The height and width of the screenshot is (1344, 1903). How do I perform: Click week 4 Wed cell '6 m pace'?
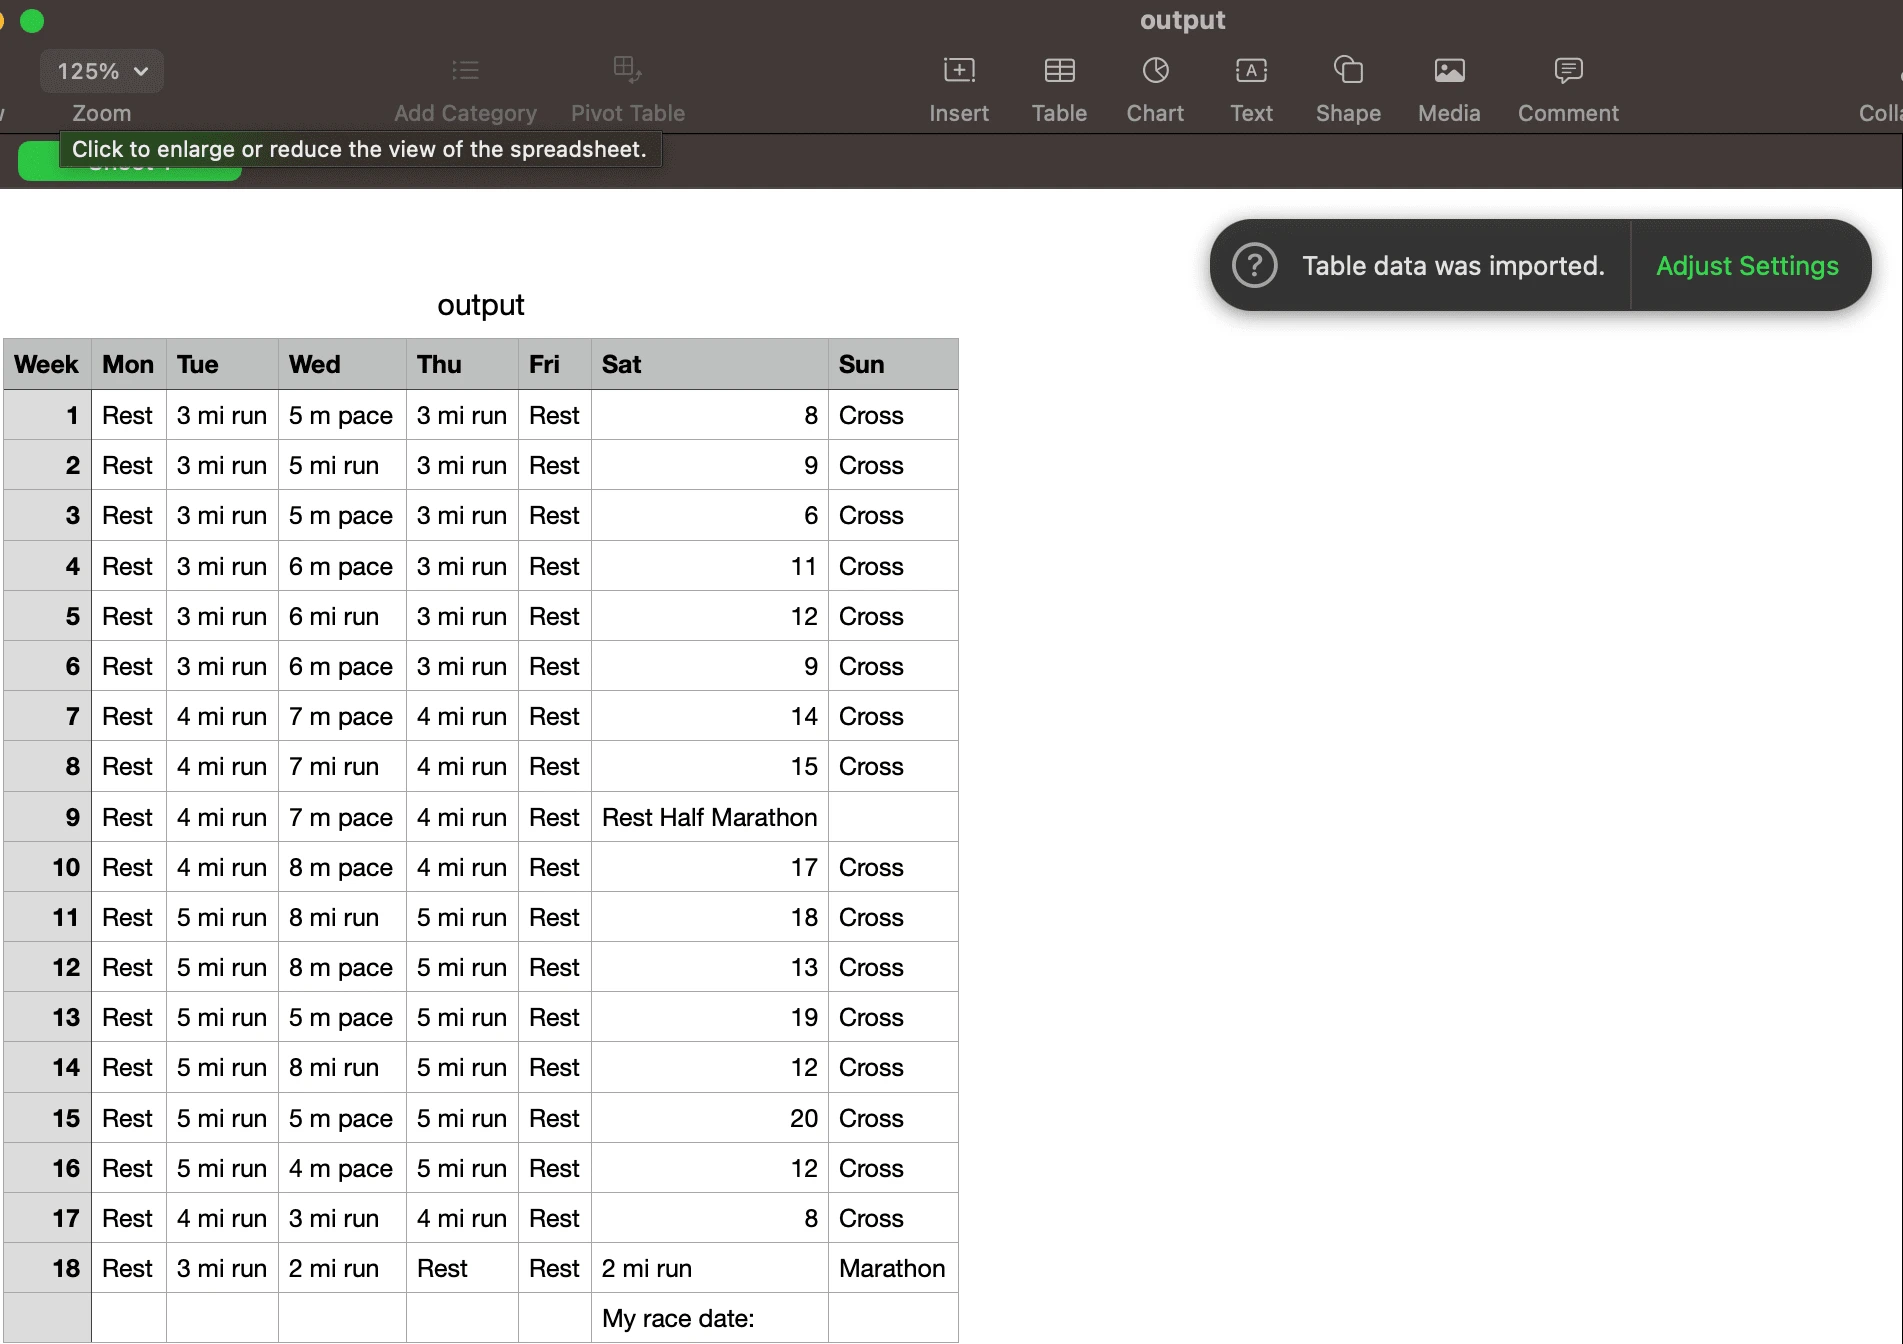point(342,566)
